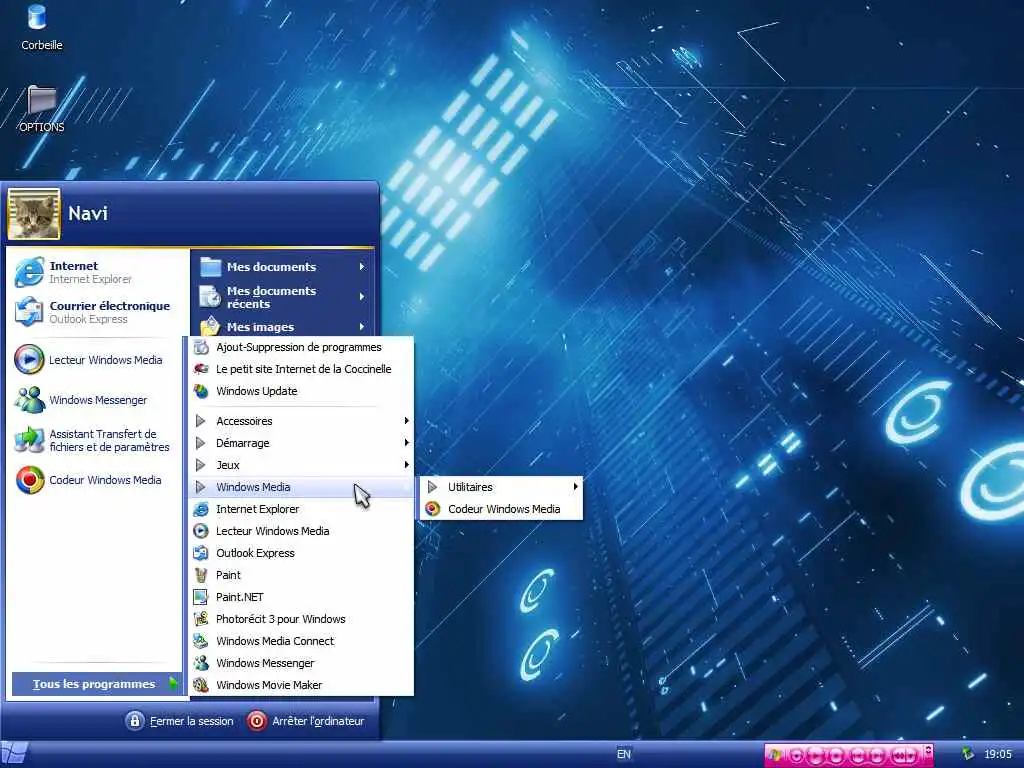Open the Utilitaires submenu
The image size is (1024, 768).
pos(500,487)
